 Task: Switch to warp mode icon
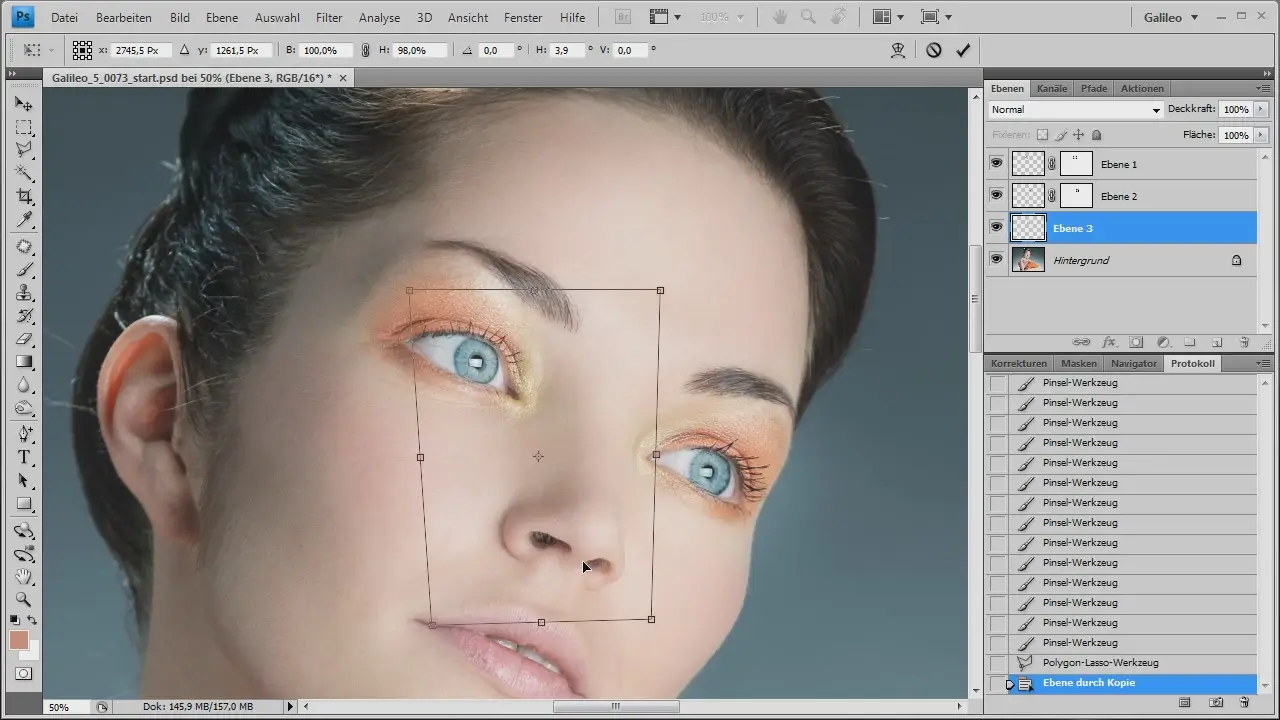pos(898,50)
